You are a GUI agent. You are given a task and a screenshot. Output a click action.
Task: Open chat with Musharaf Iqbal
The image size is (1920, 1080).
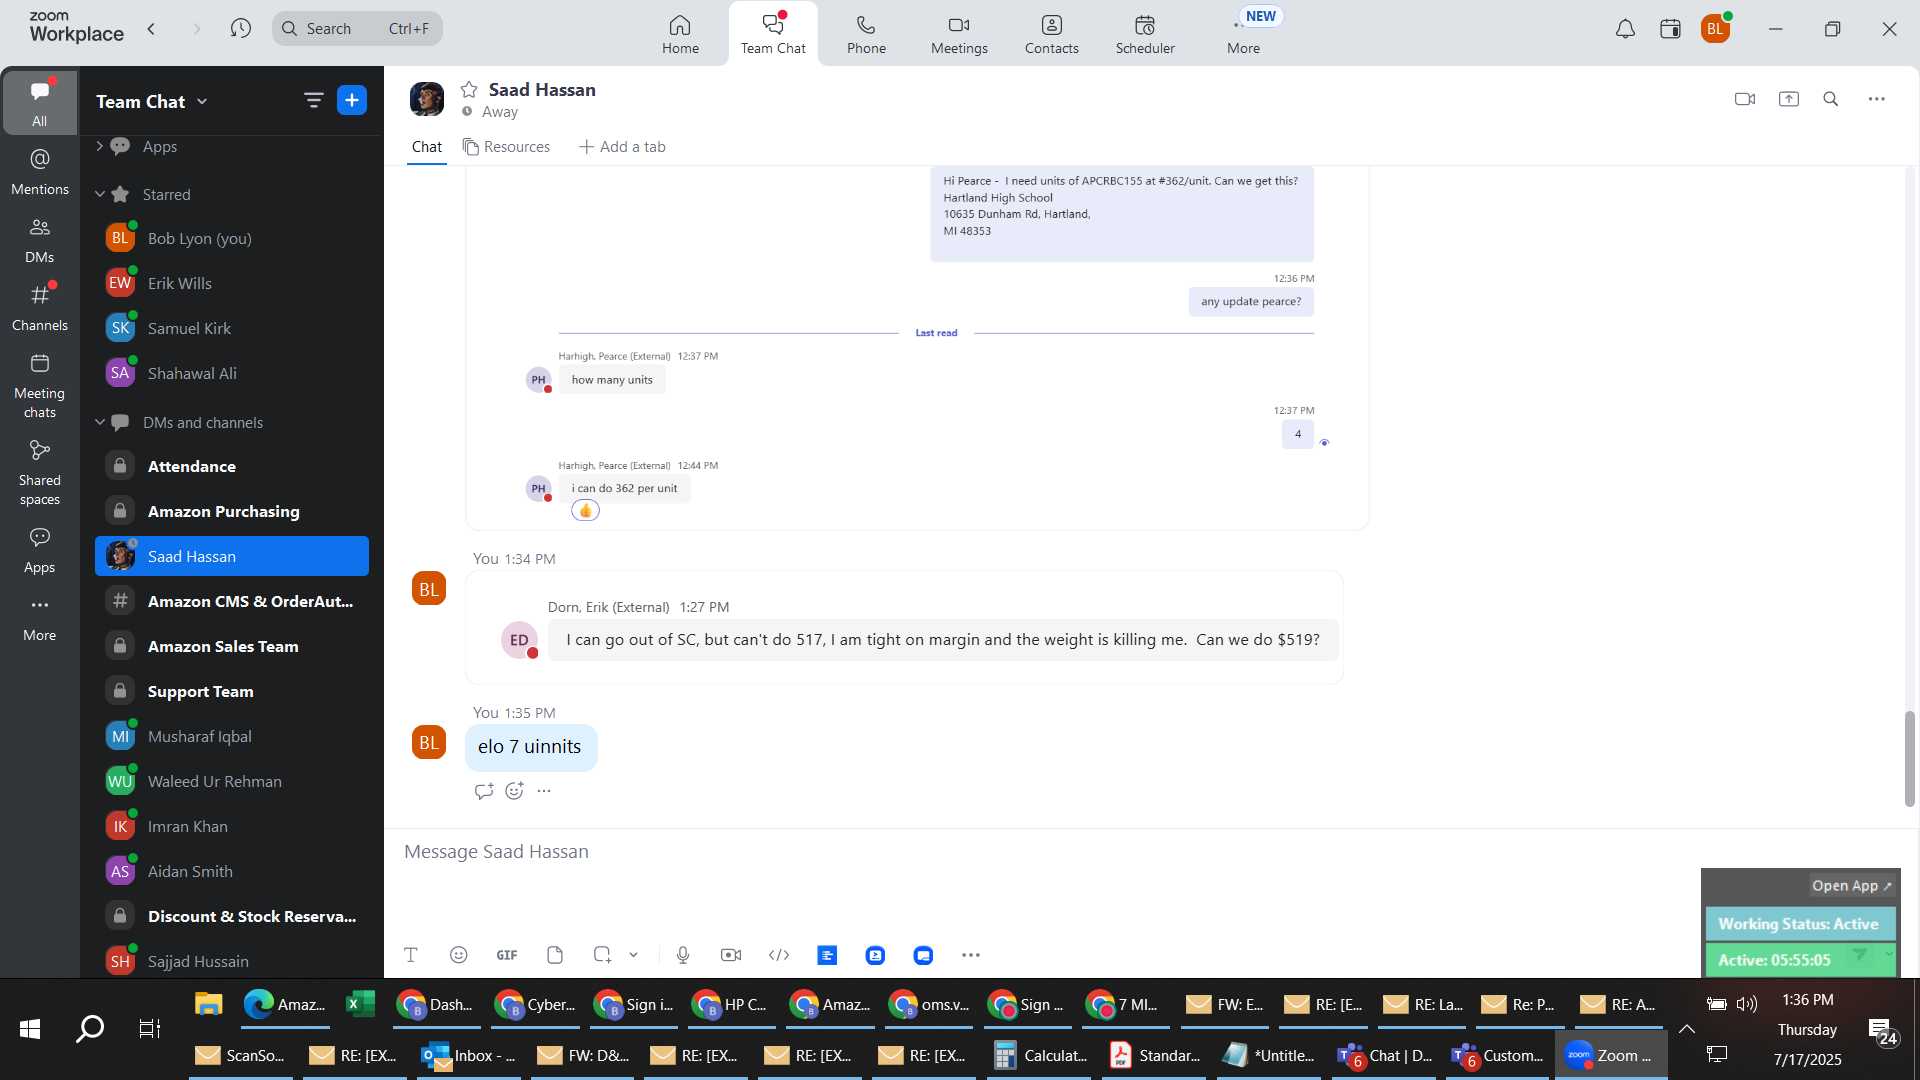click(x=232, y=736)
